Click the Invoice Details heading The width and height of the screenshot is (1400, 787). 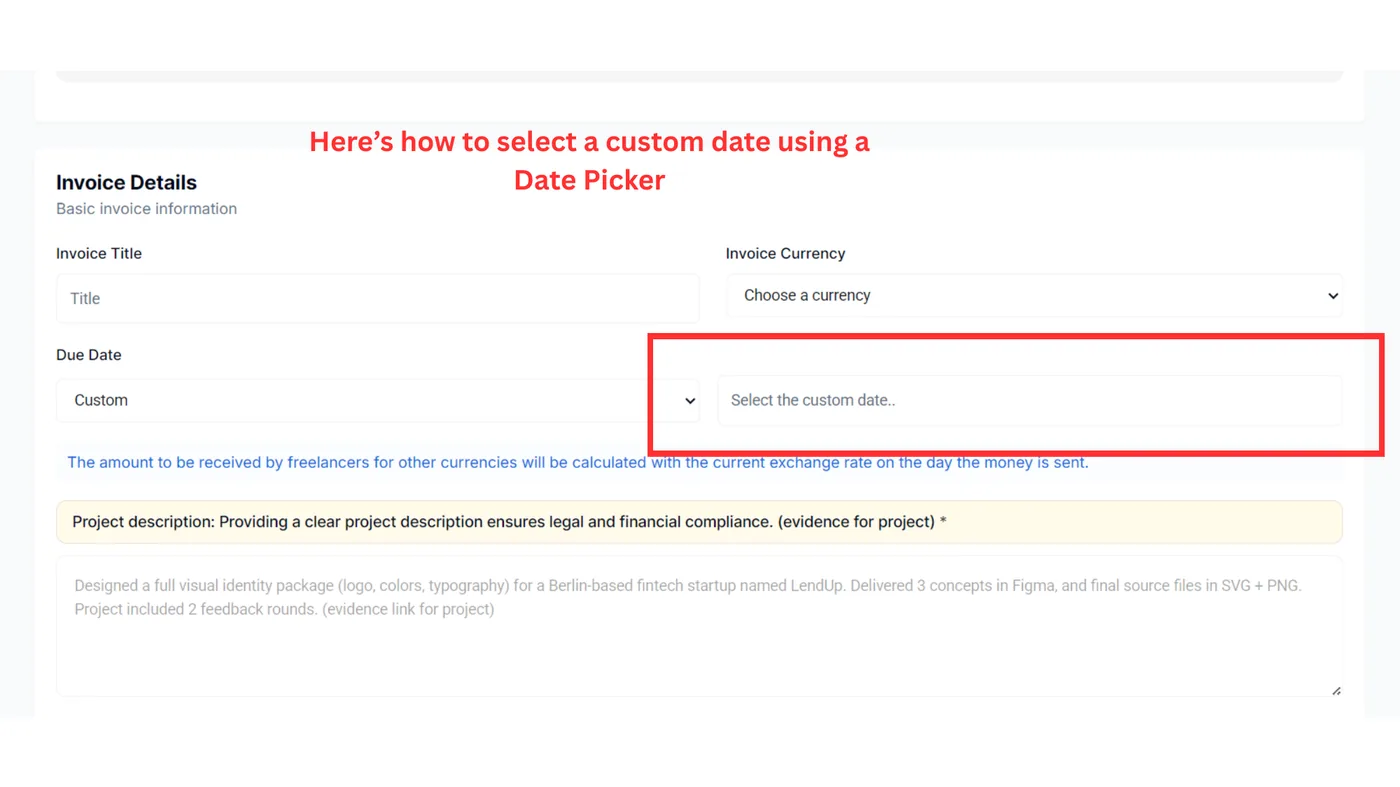tap(126, 182)
